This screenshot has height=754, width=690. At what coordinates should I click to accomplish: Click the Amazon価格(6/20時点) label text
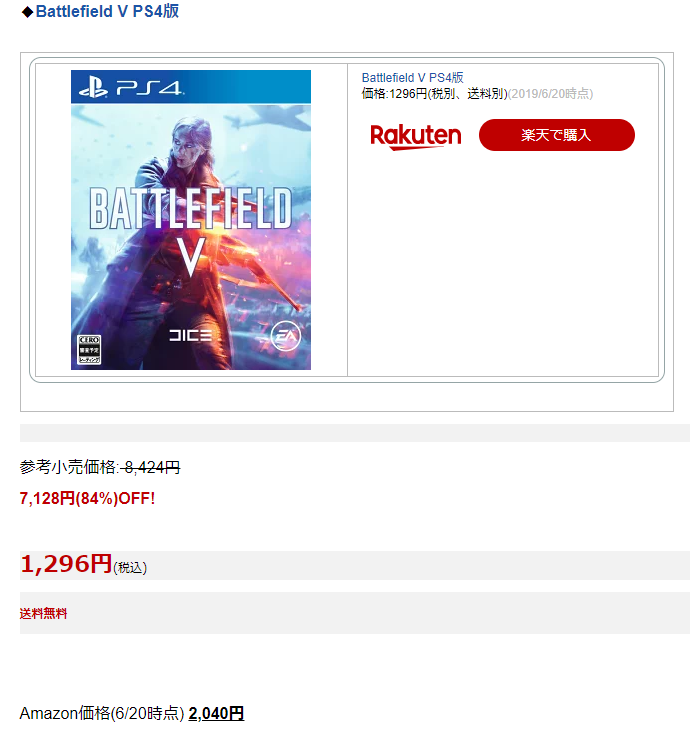pos(101,713)
